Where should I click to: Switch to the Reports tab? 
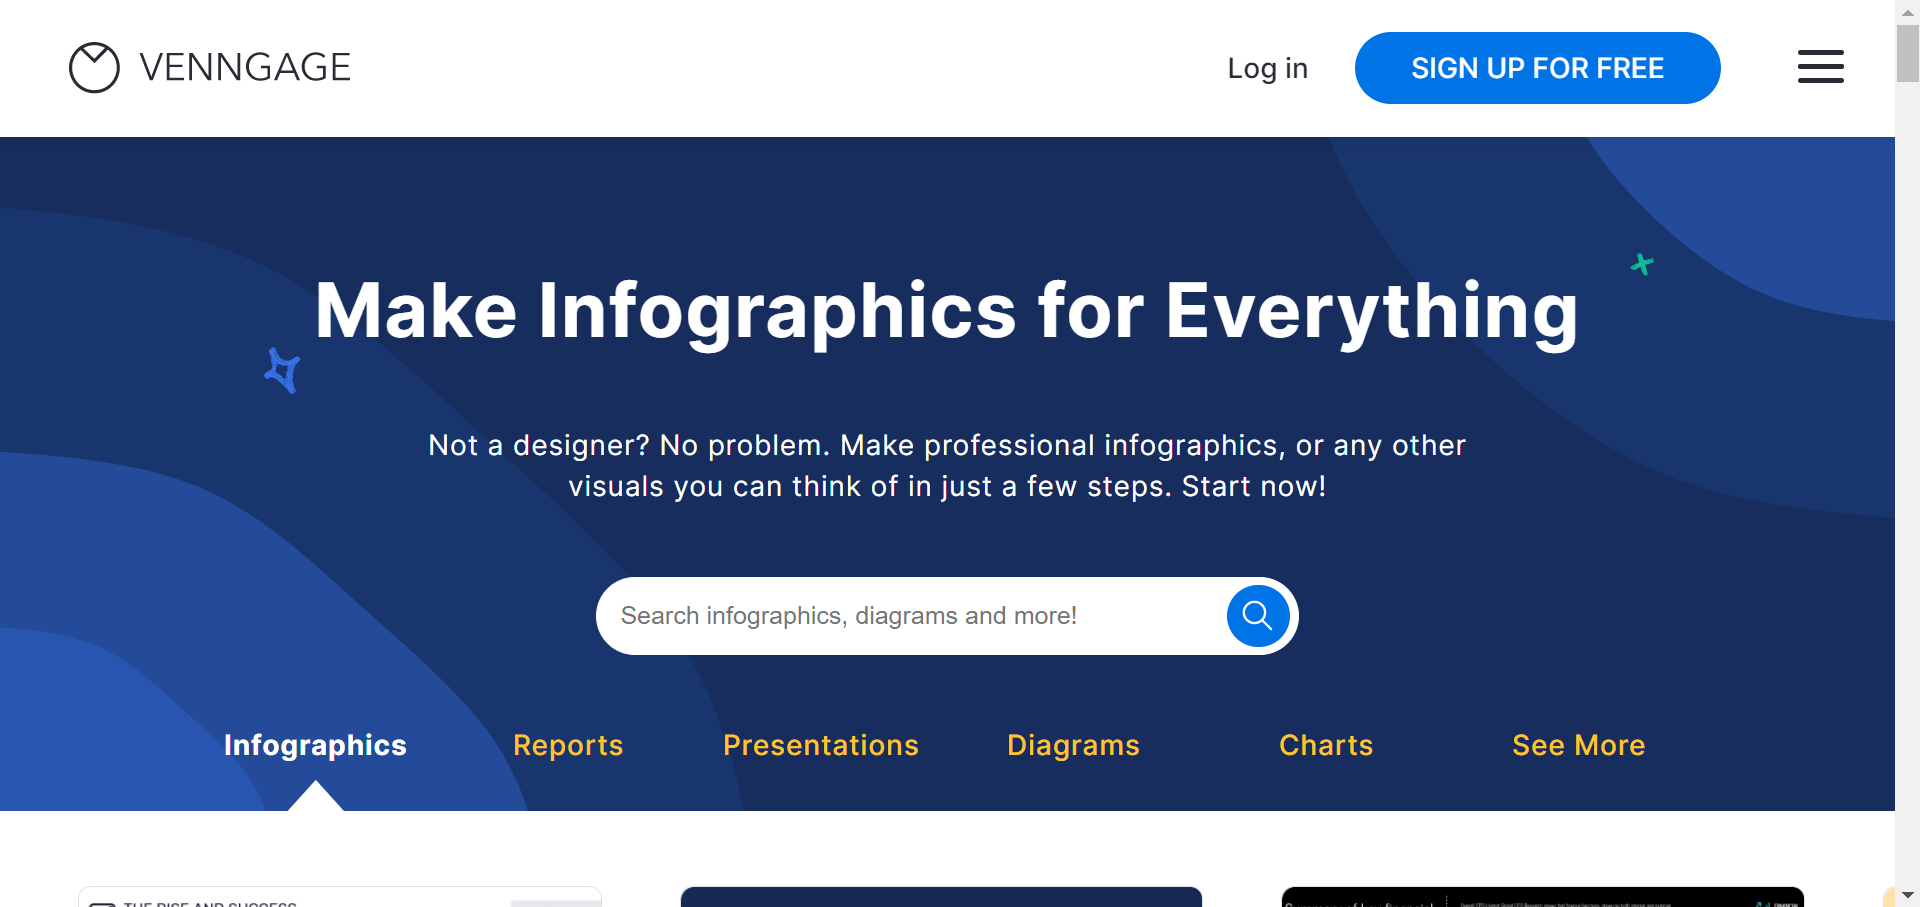pyautogui.click(x=568, y=745)
